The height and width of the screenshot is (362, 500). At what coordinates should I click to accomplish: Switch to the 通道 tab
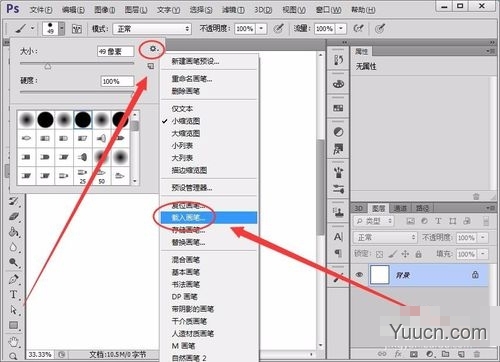pos(400,209)
